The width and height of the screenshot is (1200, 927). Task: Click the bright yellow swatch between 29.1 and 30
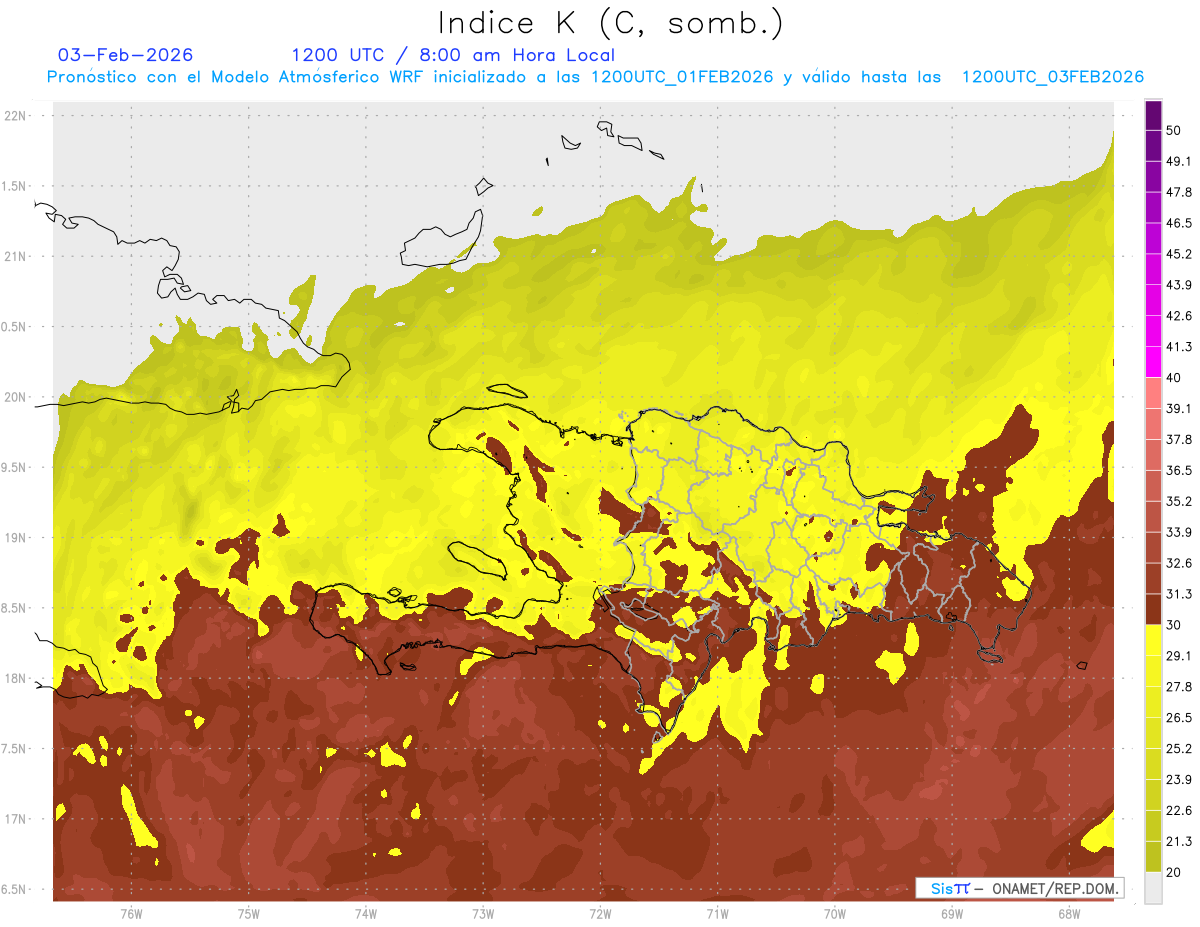pos(1153,641)
